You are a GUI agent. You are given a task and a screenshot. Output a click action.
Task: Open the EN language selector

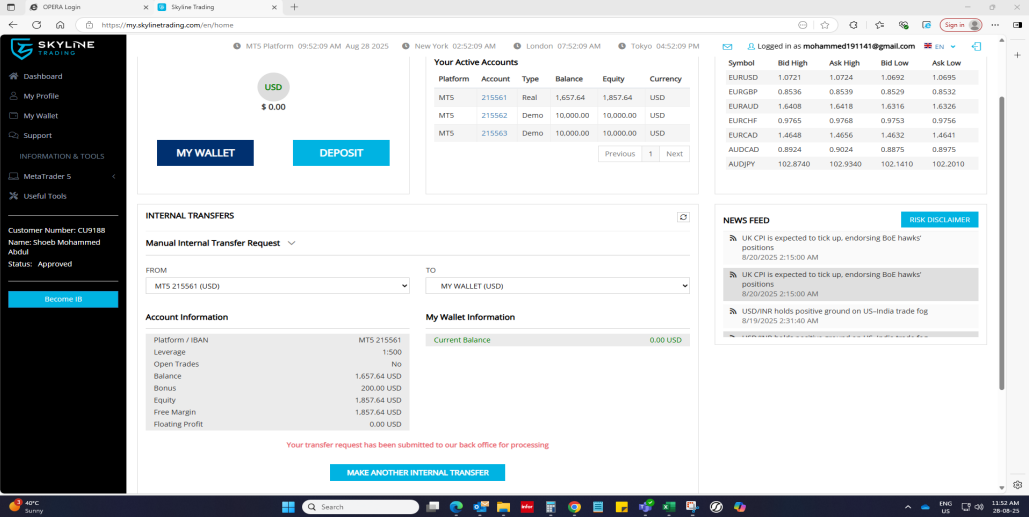point(940,46)
